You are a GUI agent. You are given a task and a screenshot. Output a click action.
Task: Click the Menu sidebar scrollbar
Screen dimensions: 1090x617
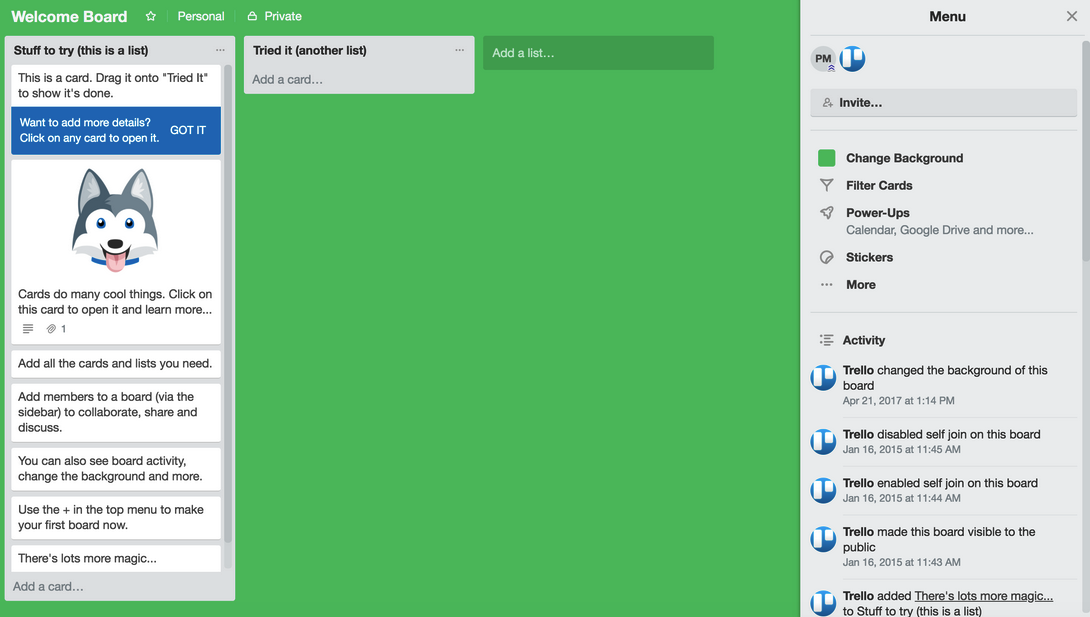(x=1085, y=151)
